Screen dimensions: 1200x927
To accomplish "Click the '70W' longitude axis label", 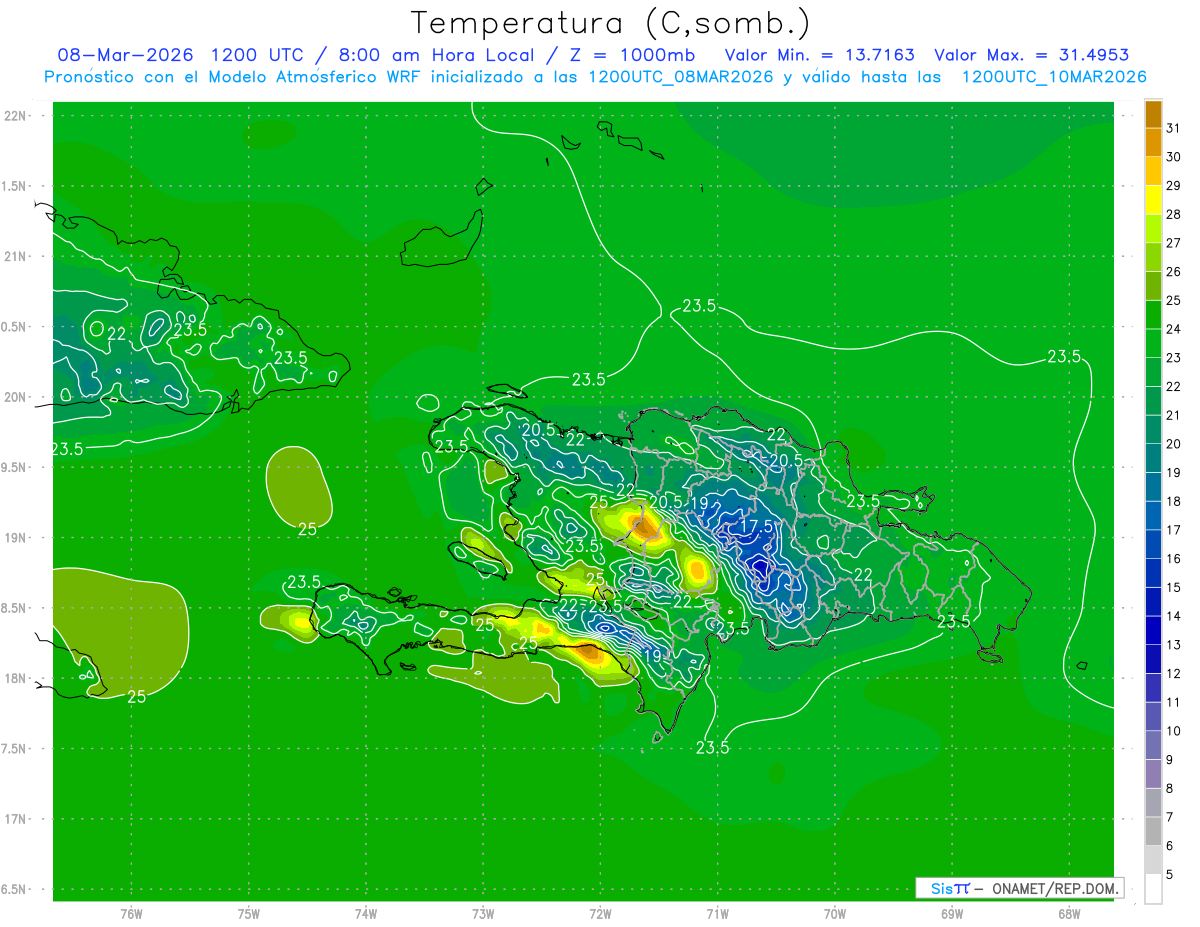I will (835, 914).
